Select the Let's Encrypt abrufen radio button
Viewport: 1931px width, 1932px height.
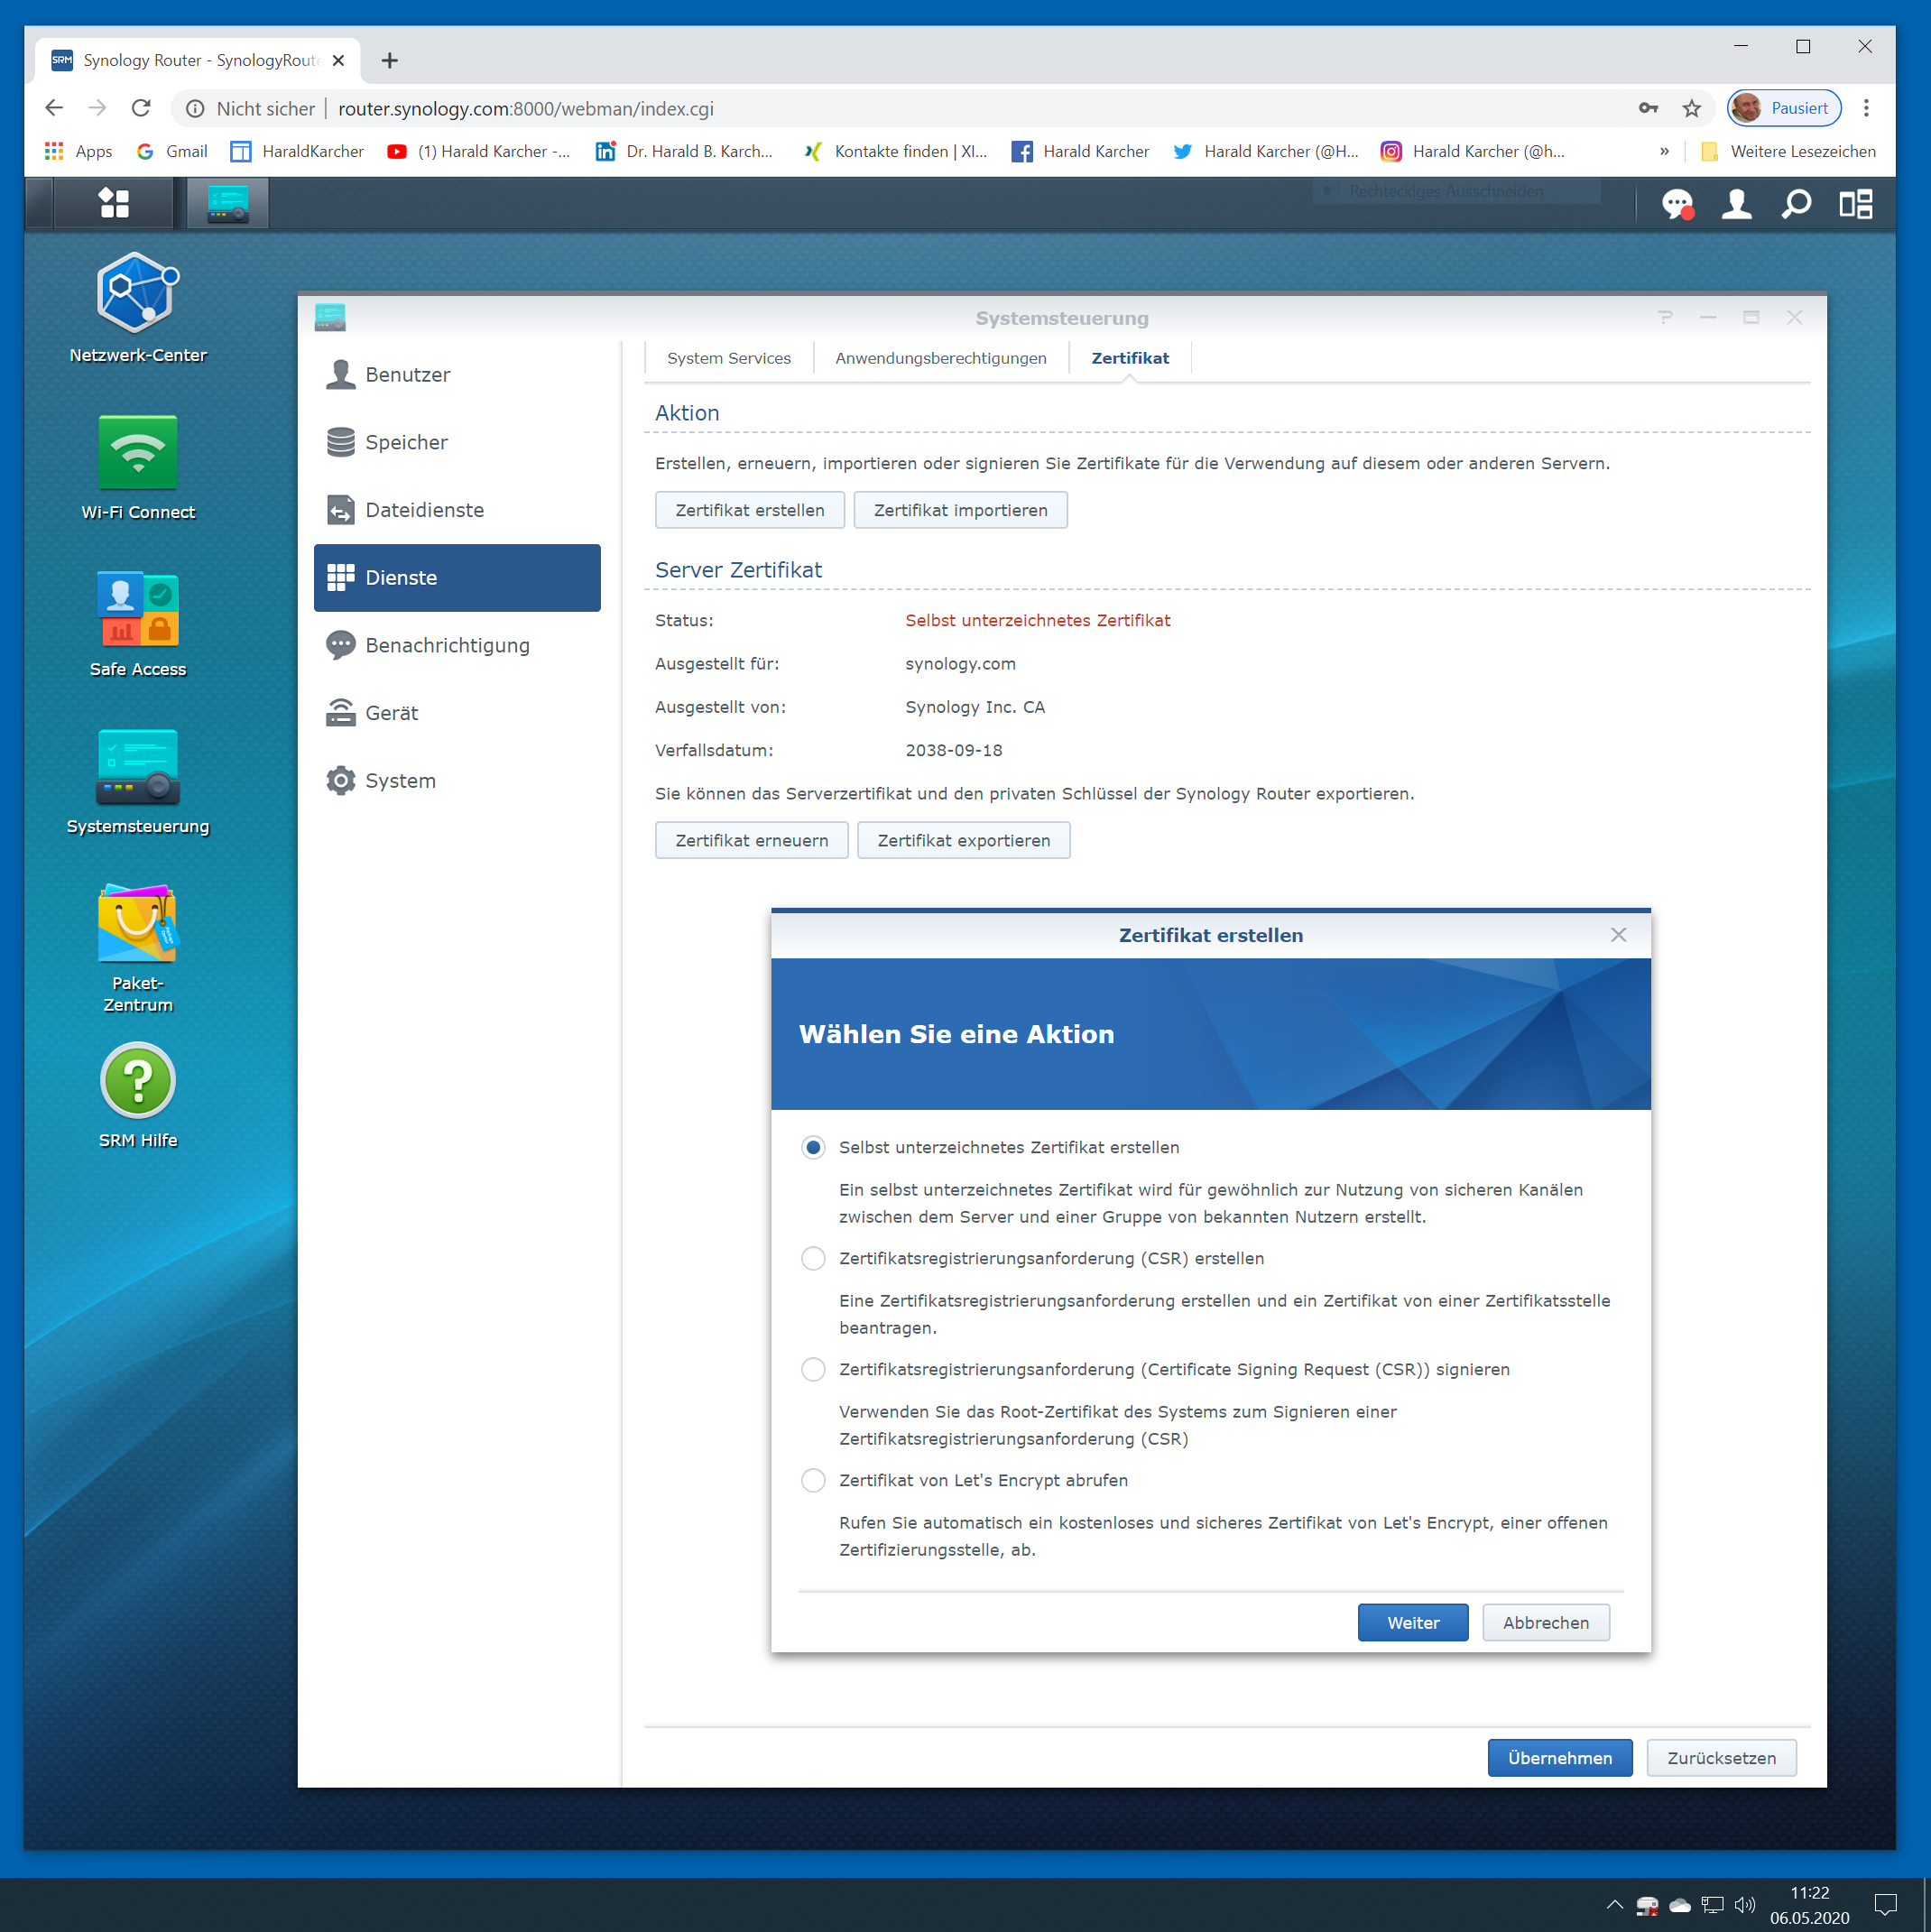tap(813, 1480)
